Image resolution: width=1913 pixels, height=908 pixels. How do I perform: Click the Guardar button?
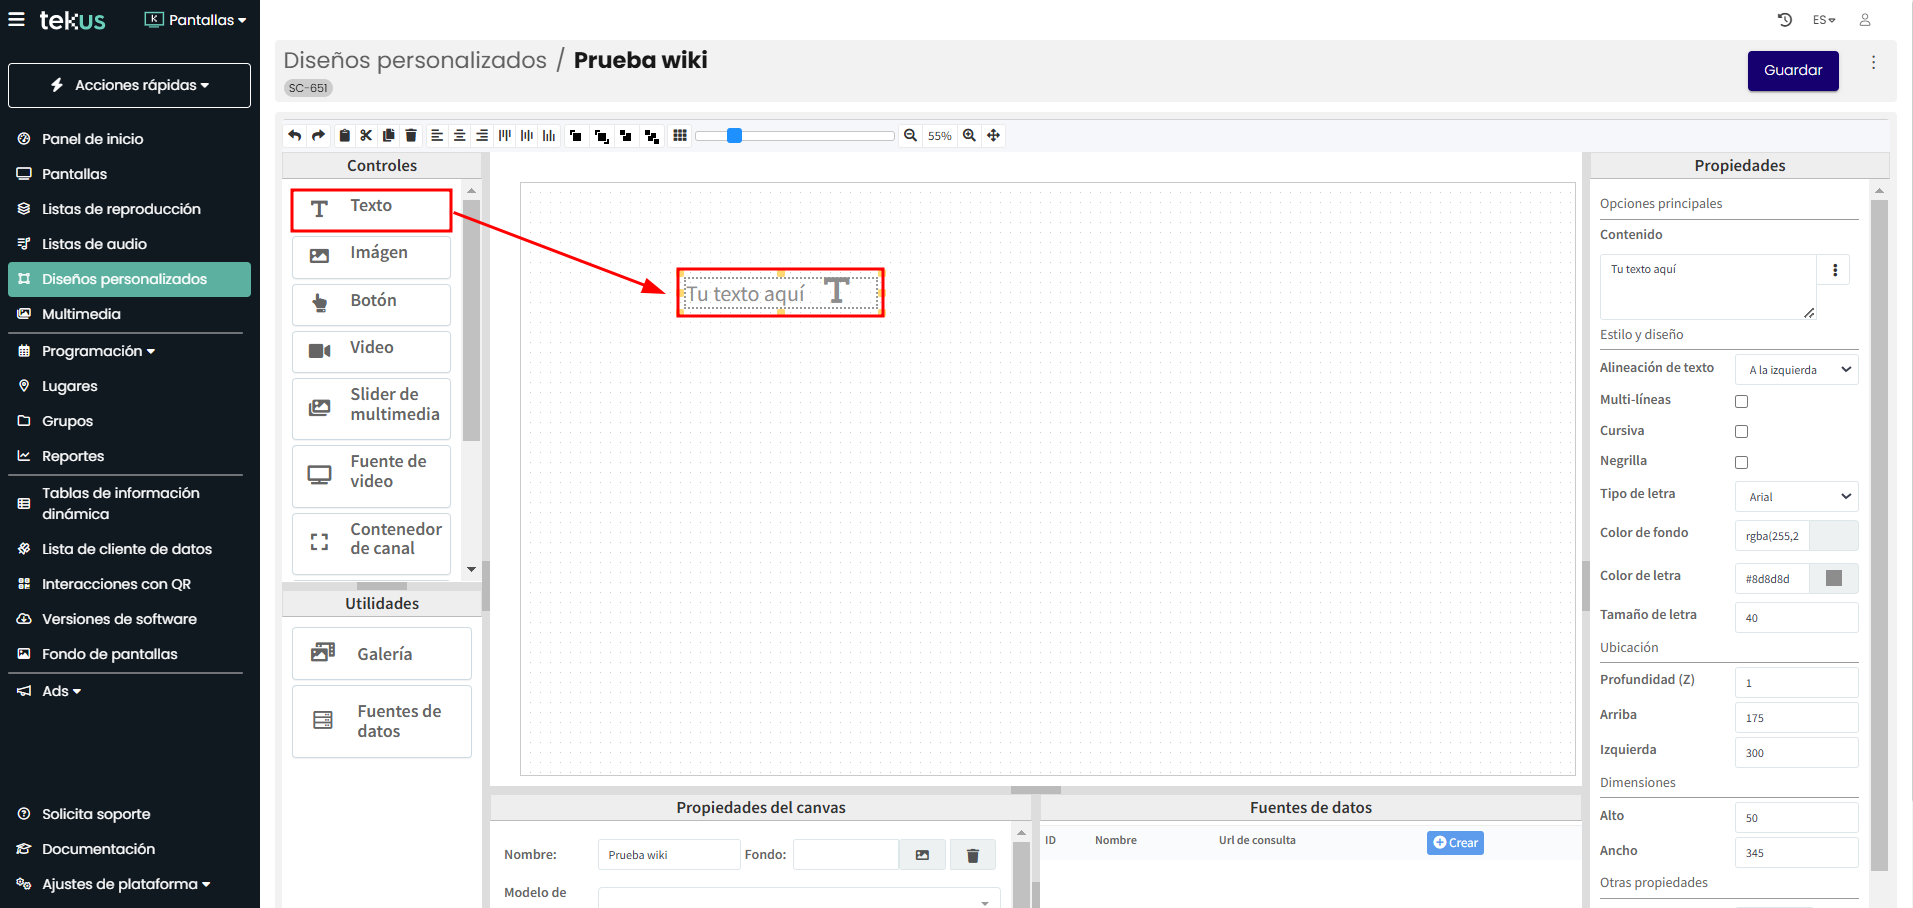click(x=1792, y=71)
